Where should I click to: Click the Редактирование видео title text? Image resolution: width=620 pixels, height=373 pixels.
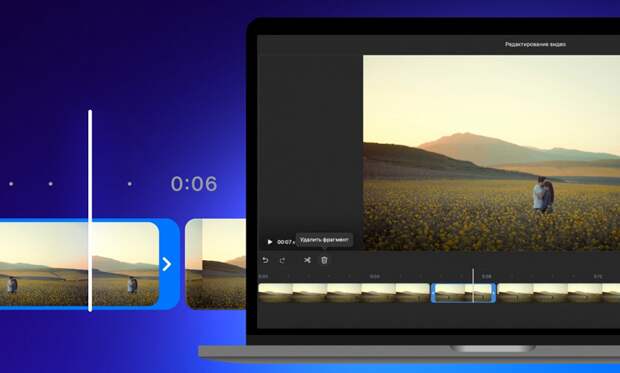pyautogui.click(x=535, y=44)
